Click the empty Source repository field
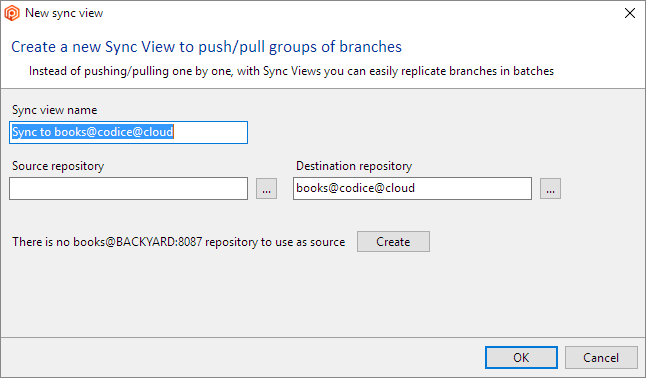Screen dimensions: 646x378 point(129,188)
